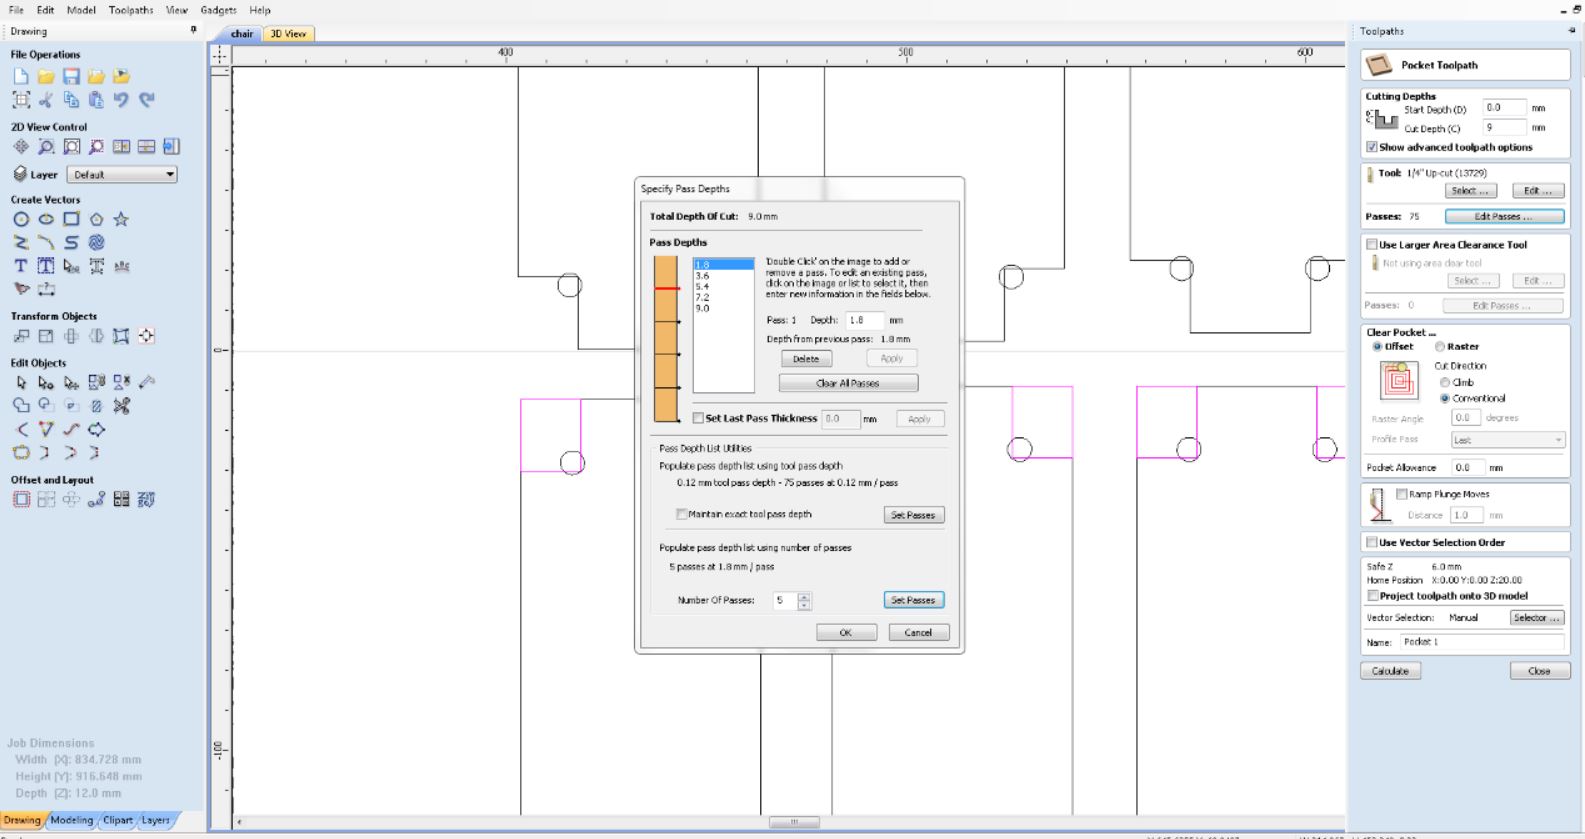Click the pass depth diagram image

(666, 339)
